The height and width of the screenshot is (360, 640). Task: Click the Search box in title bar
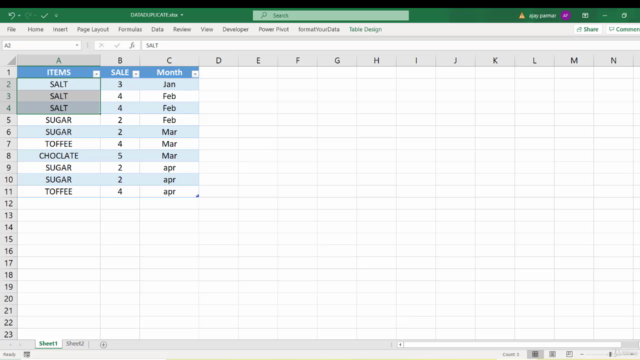331,16
